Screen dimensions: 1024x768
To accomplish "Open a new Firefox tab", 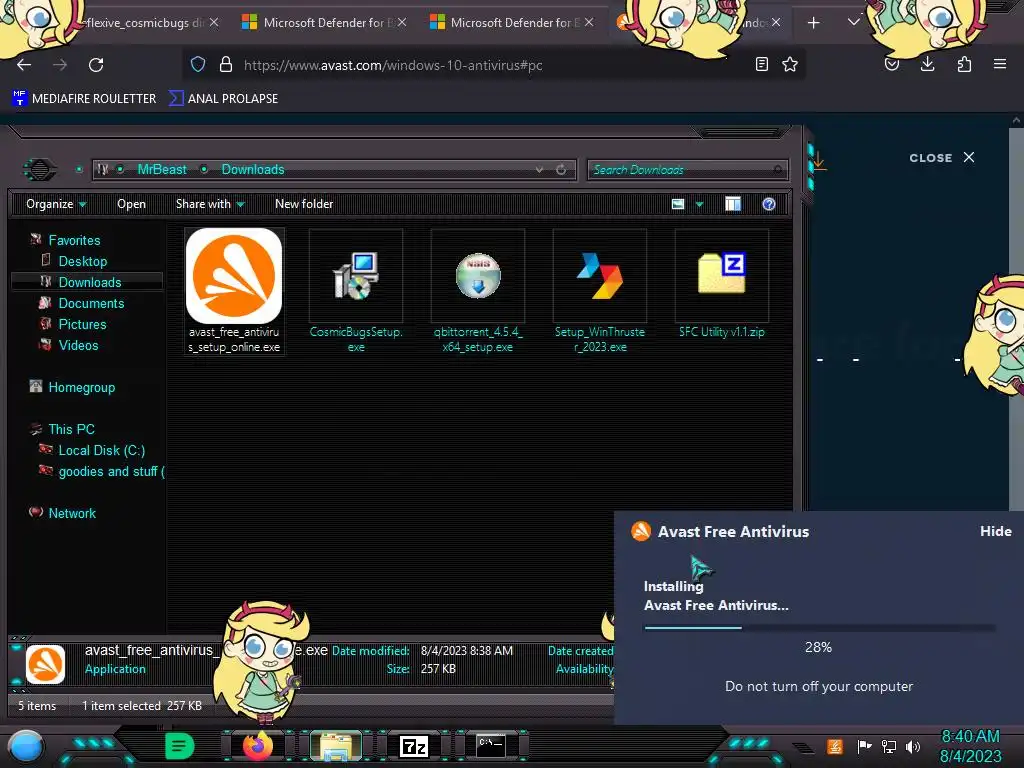I will [813, 23].
